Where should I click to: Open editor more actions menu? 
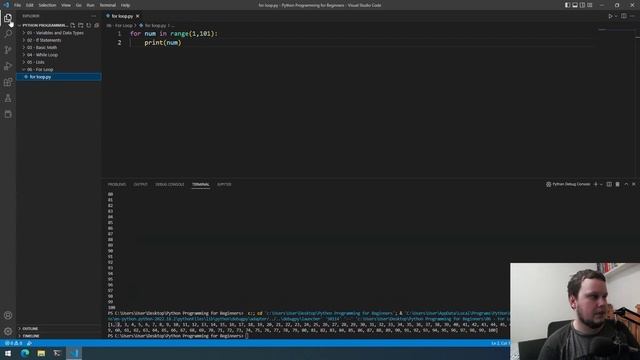632,16
